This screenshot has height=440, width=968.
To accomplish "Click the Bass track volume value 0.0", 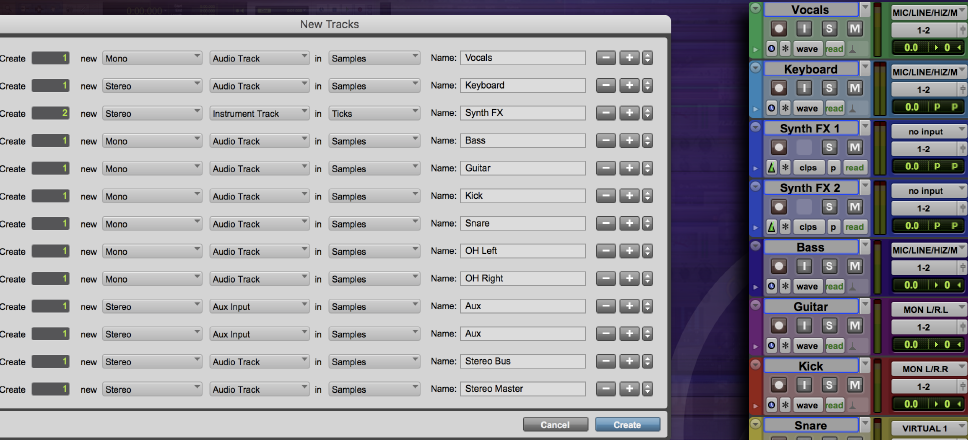I will point(911,285).
